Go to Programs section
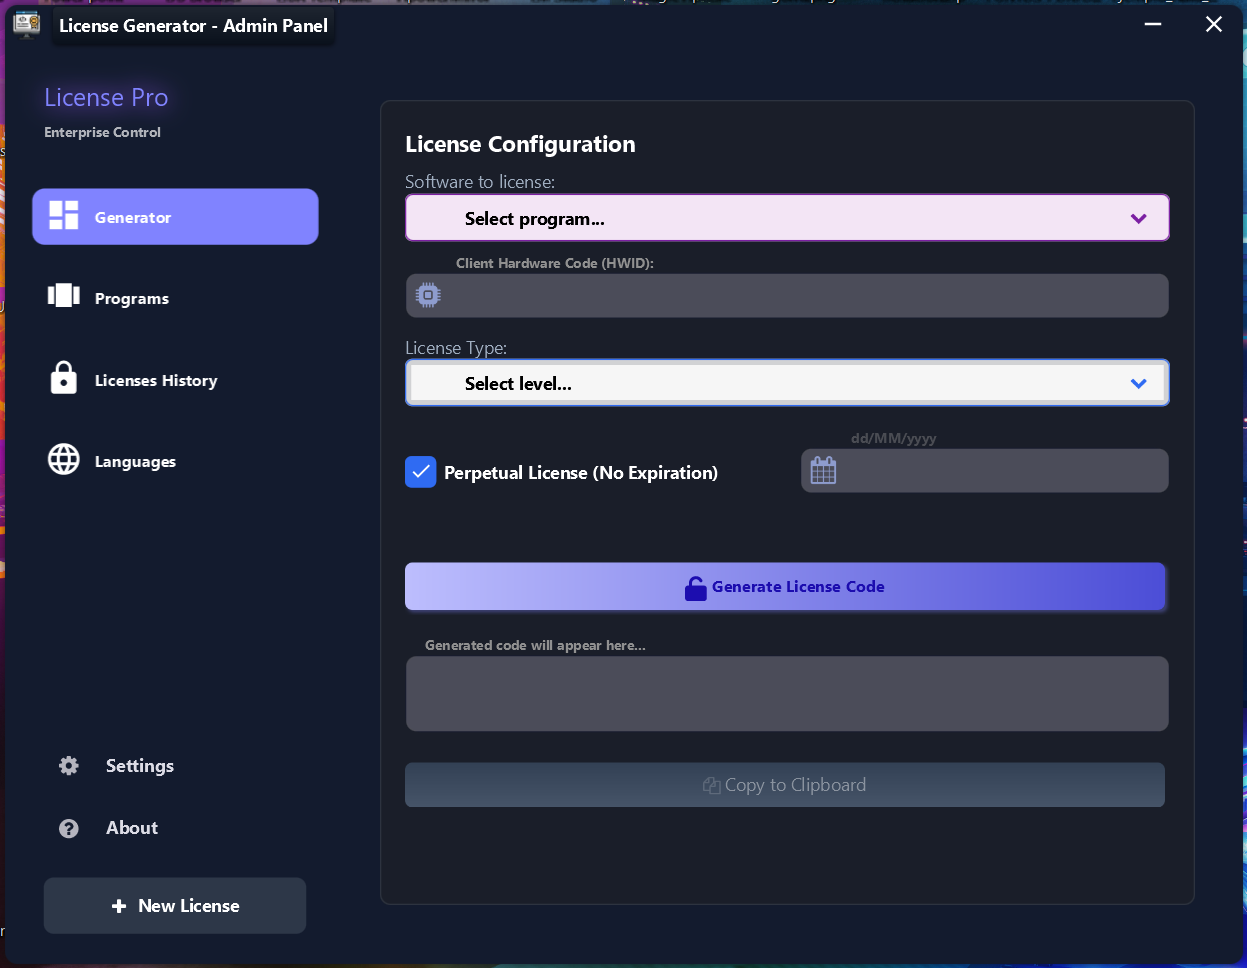The image size is (1247, 968). click(175, 298)
